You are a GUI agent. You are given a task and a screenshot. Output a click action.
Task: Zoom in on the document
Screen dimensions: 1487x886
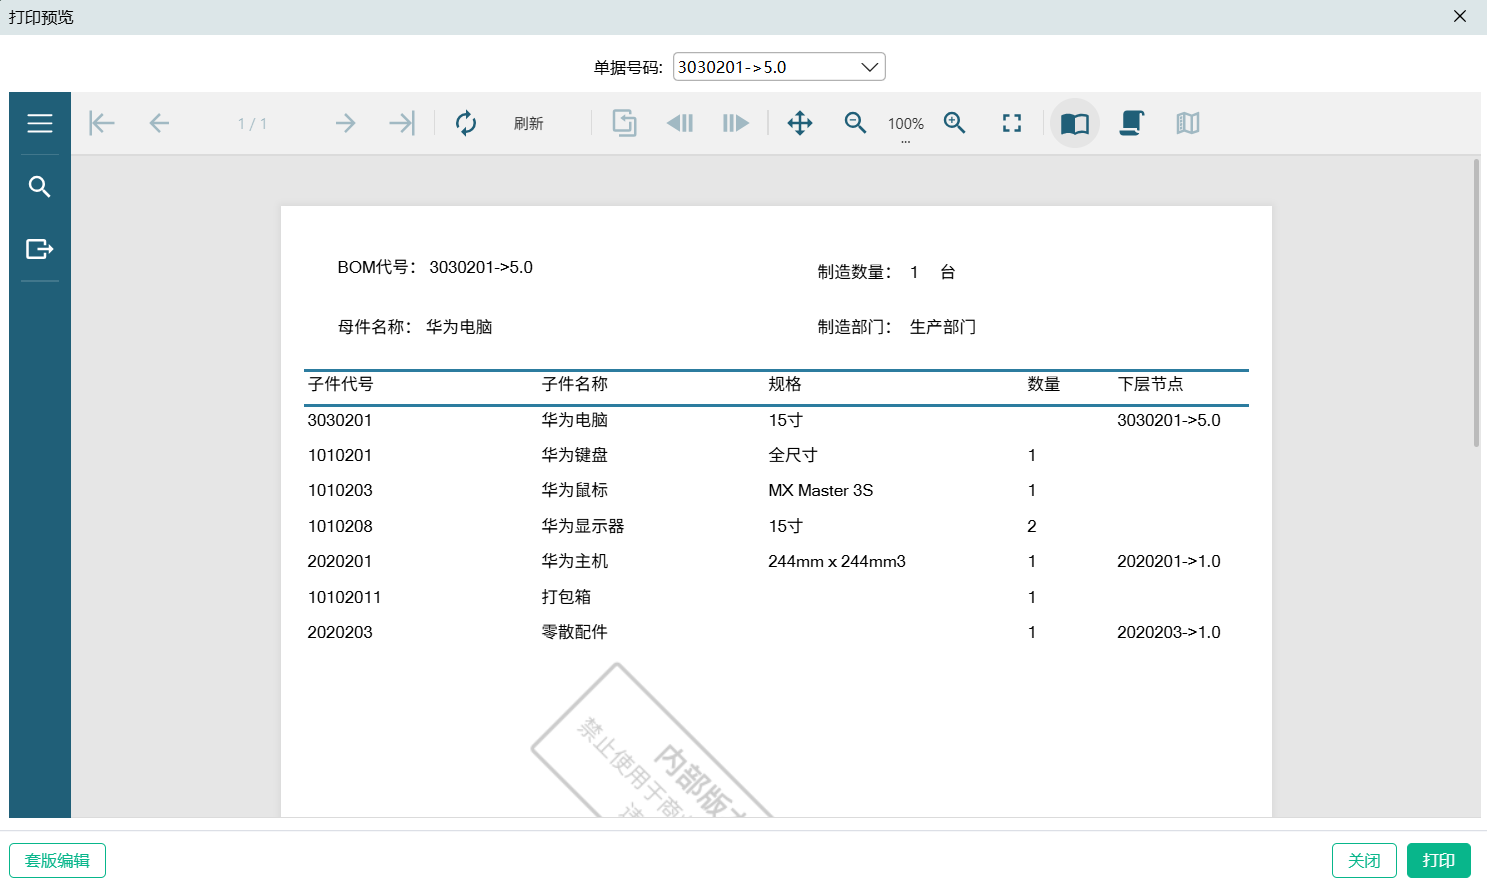(955, 123)
